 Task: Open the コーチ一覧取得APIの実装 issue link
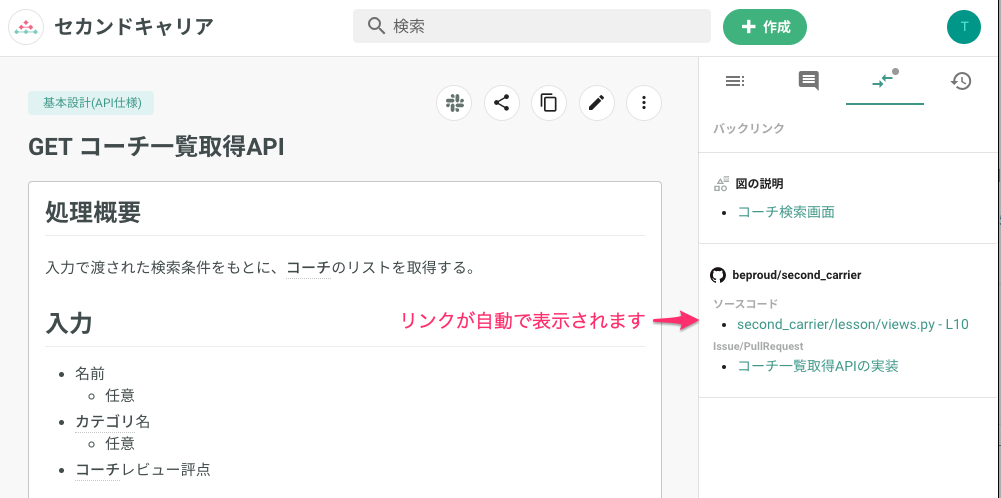pyautogui.click(x=818, y=366)
